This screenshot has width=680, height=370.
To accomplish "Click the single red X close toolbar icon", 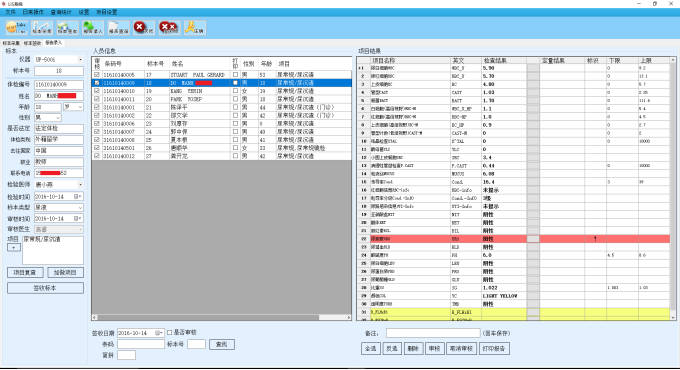I will click(144, 28).
